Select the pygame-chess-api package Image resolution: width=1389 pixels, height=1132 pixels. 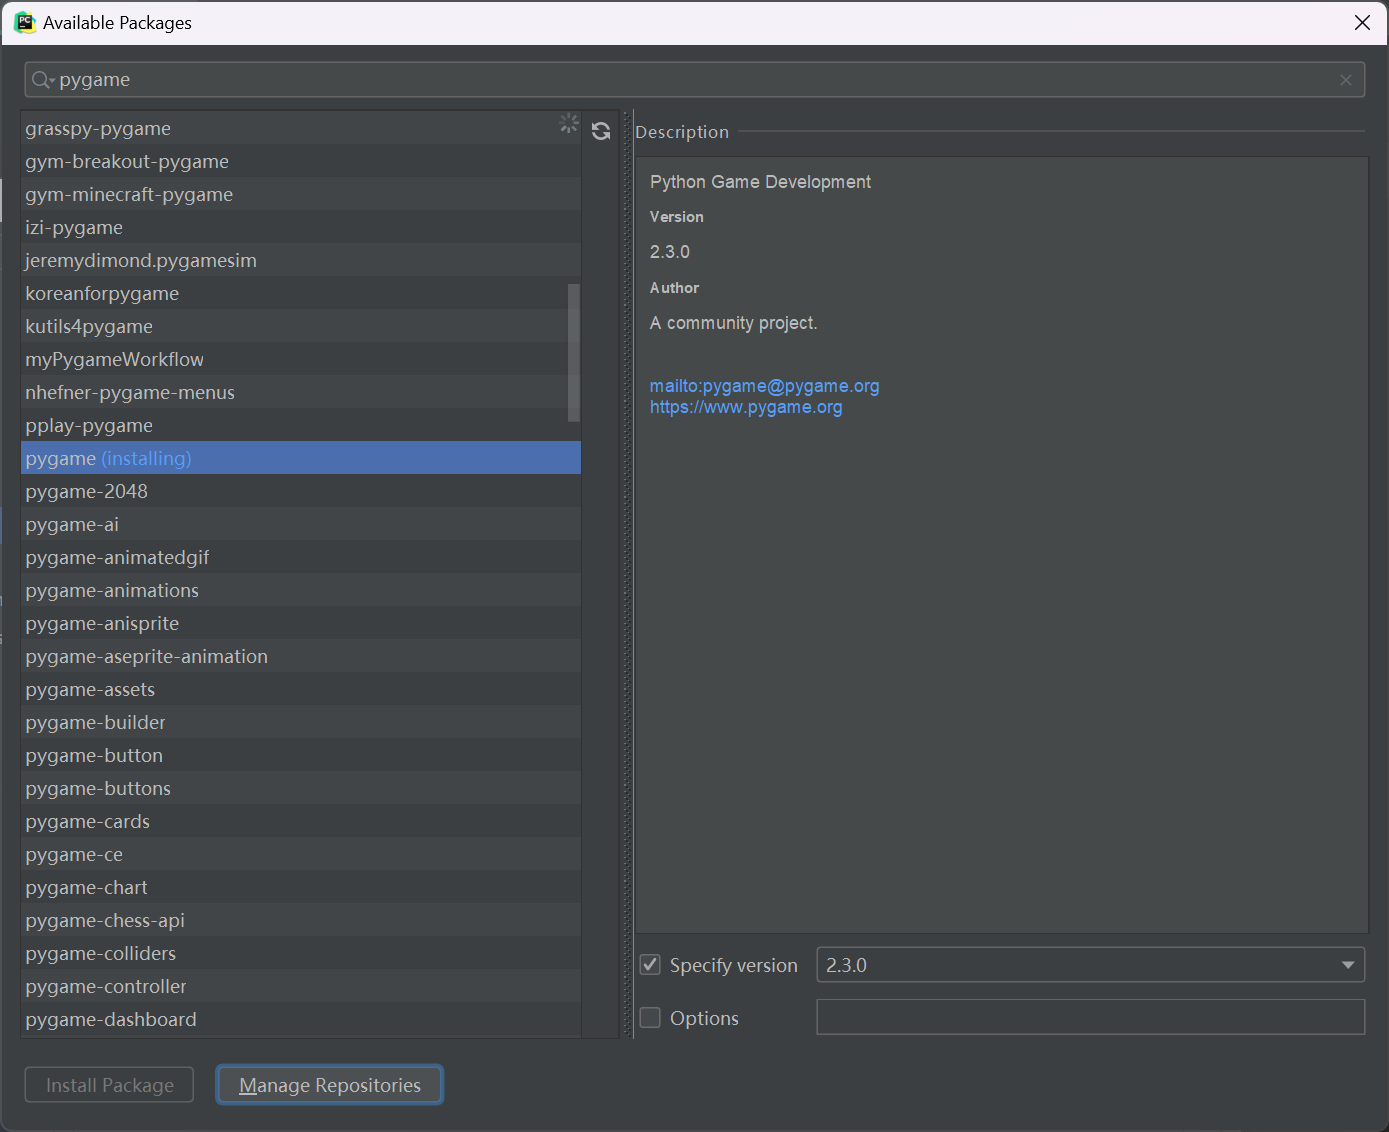tap(301, 920)
